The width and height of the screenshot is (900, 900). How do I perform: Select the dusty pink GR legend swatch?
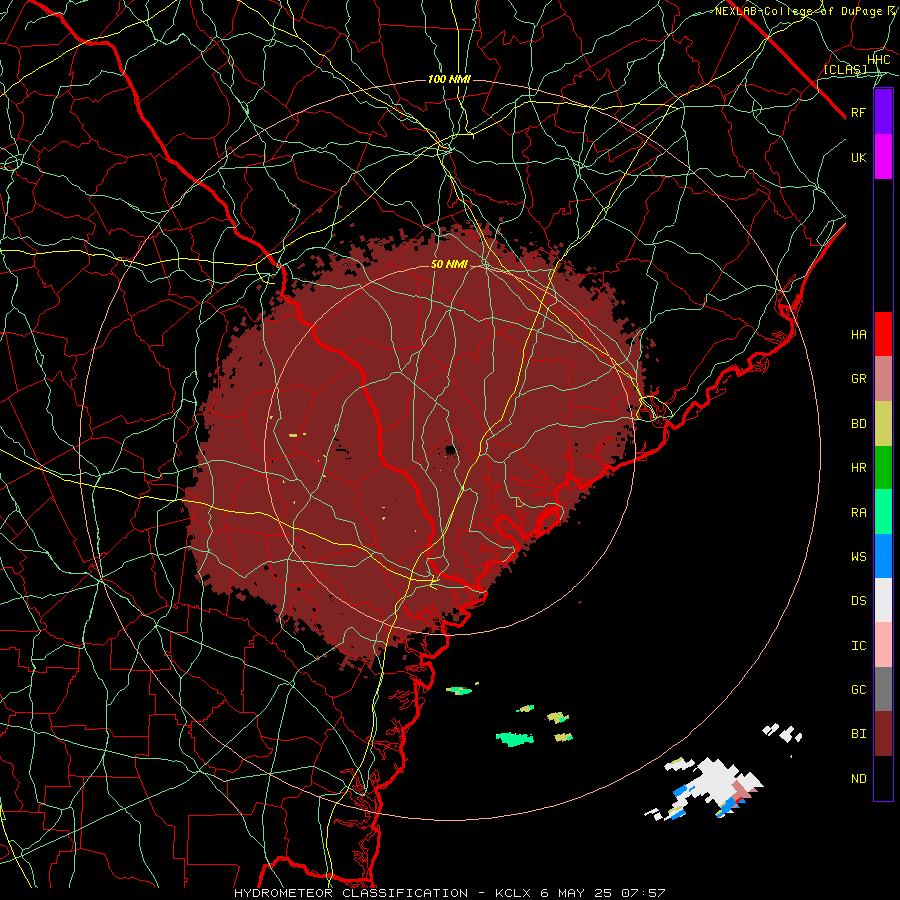pos(883,379)
